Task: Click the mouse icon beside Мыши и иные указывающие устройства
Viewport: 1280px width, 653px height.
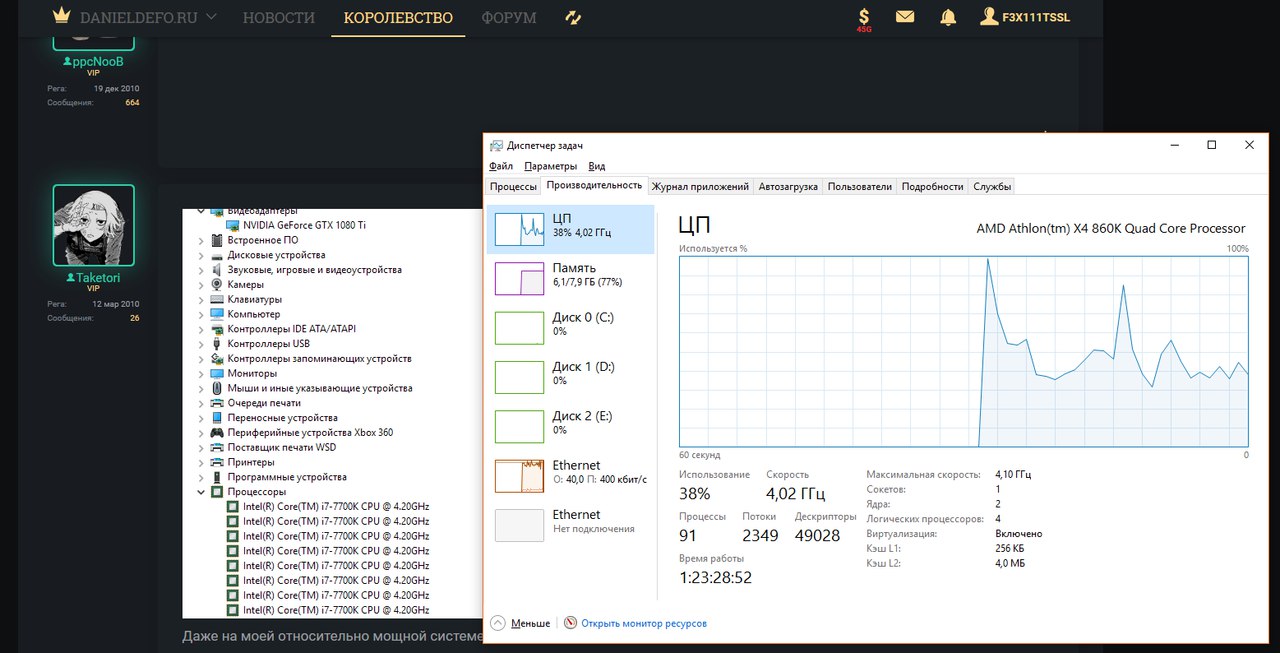Action: pyautogui.click(x=217, y=388)
